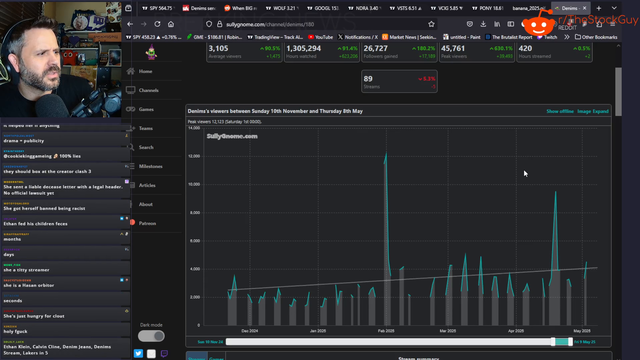This screenshot has height=360, width=640.
Task: Open the Milestones sidebar link
Action: point(151,166)
